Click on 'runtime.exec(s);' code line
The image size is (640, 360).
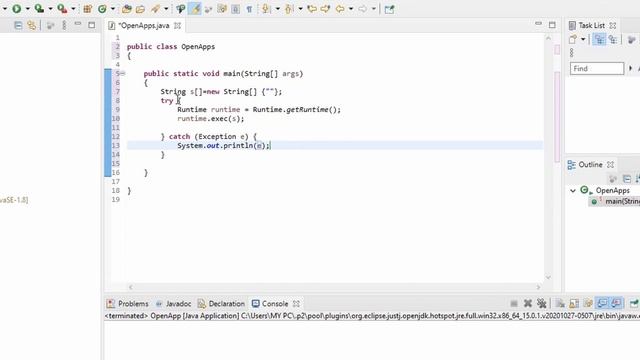[x=211, y=119]
